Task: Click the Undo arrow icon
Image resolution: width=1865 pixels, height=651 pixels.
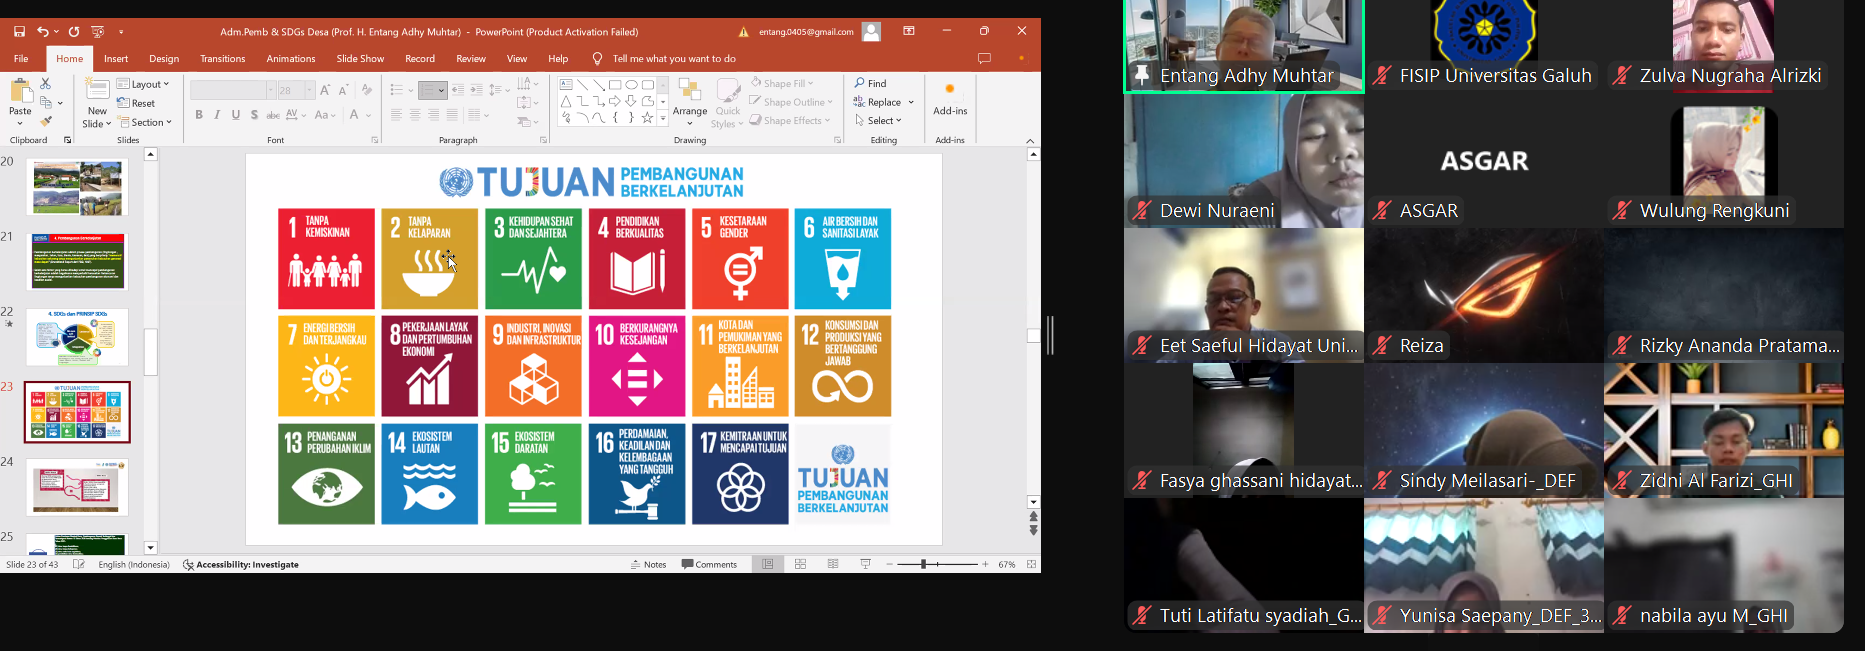Action: click(x=43, y=32)
